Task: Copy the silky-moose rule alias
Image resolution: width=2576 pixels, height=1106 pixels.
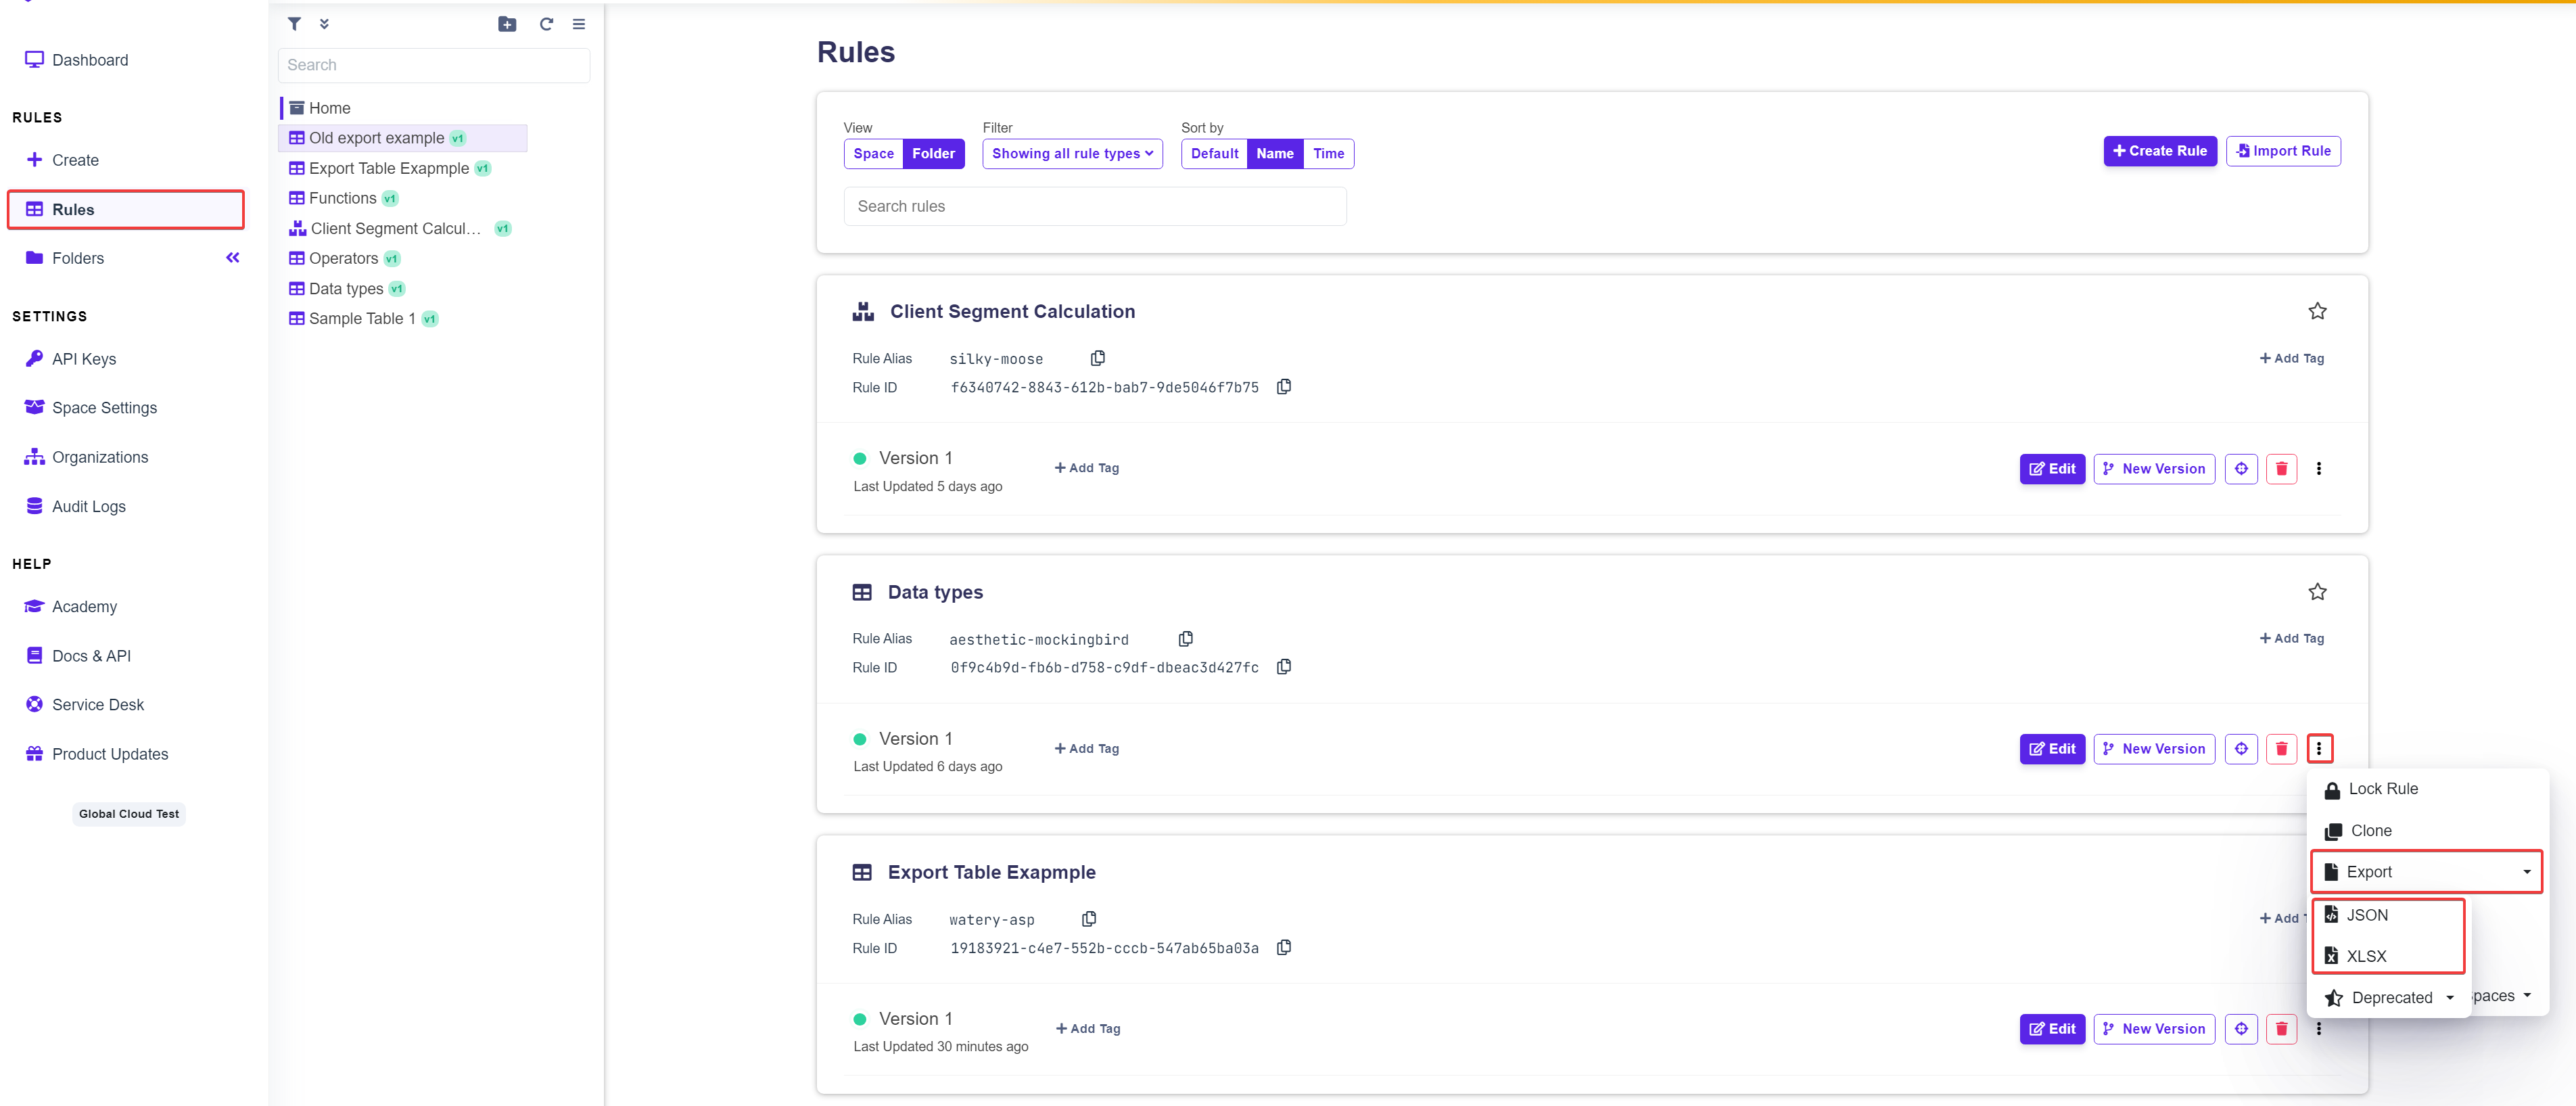Action: 1097,358
